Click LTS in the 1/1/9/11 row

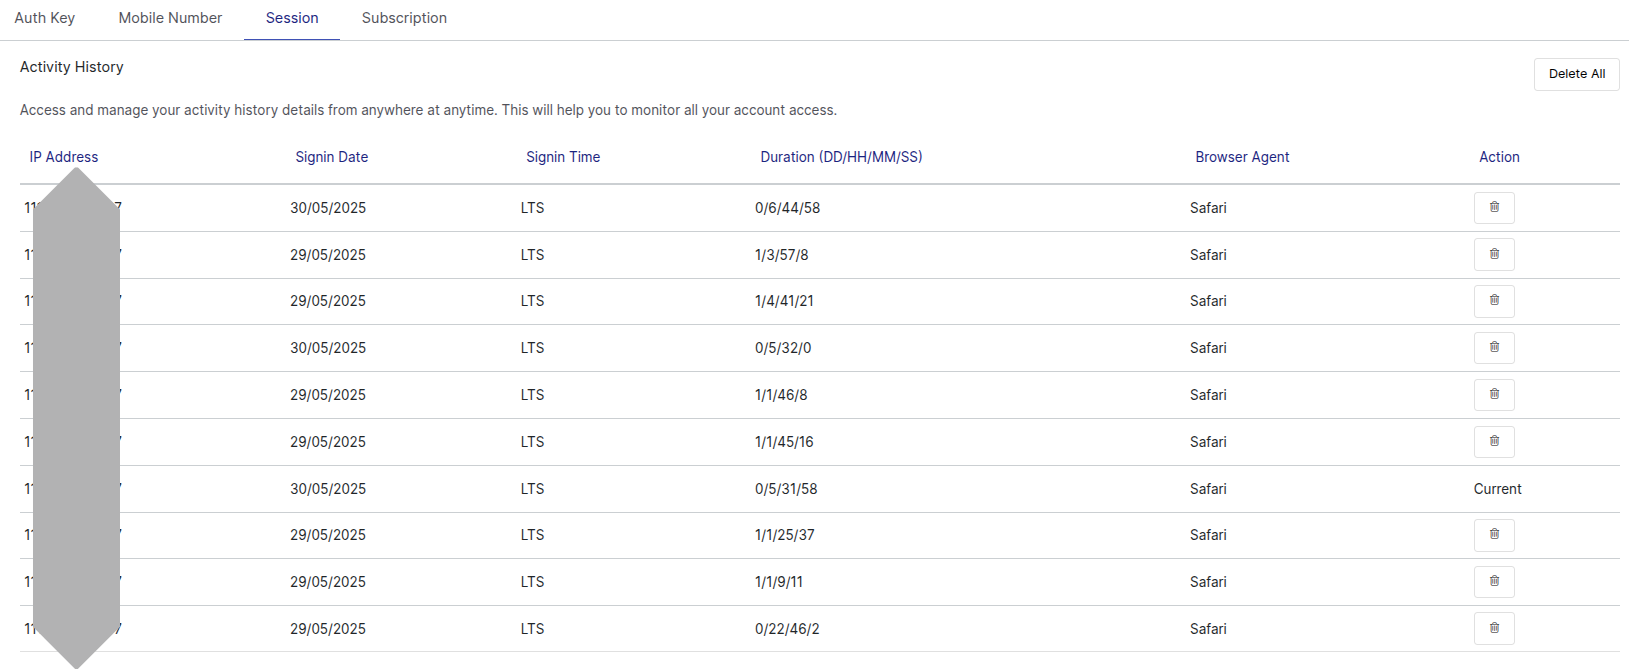532,582
